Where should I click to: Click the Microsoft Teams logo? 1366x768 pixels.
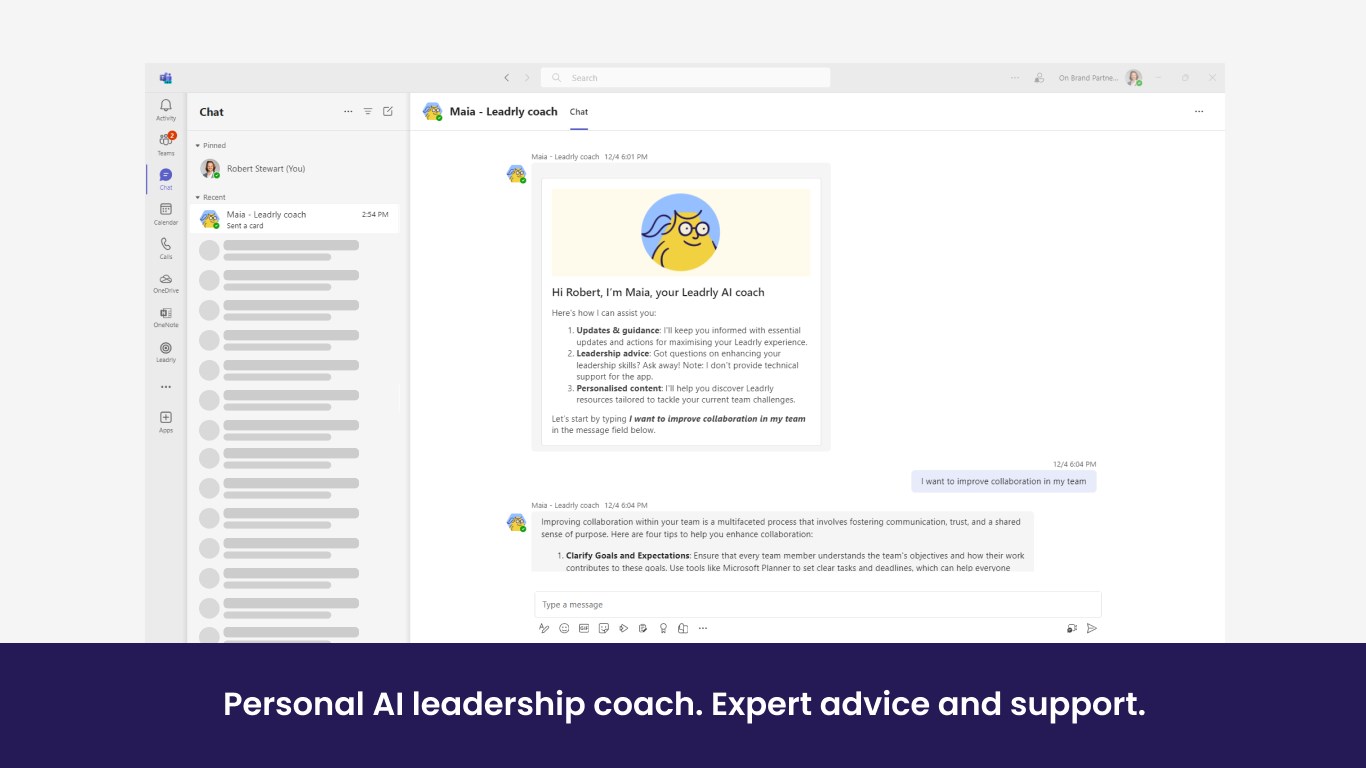pyautogui.click(x=166, y=78)
